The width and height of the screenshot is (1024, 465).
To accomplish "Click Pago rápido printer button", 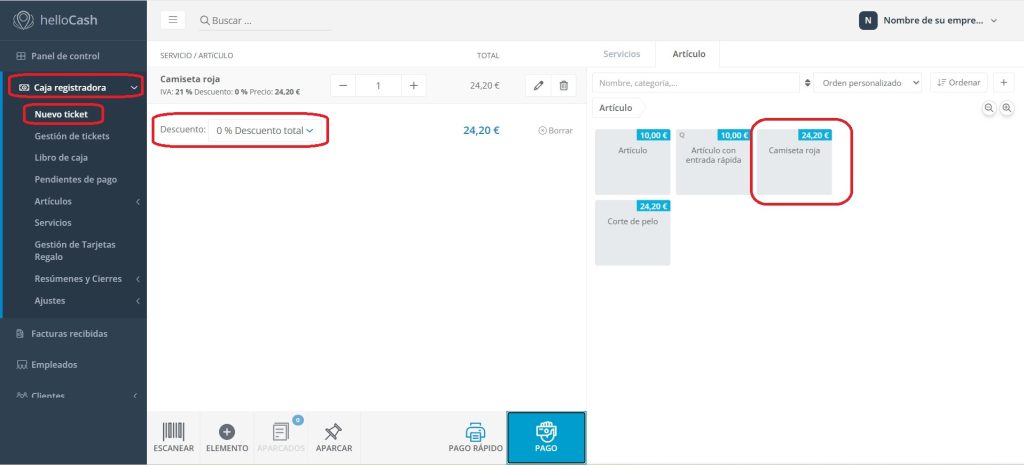I will [475, 438].
